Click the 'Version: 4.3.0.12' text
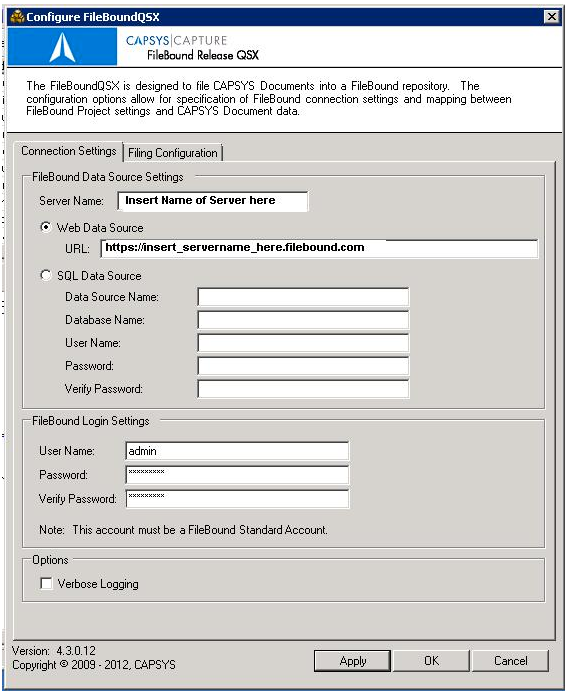Viewport: 567px width, 693px height. click(x=53, y=651)
